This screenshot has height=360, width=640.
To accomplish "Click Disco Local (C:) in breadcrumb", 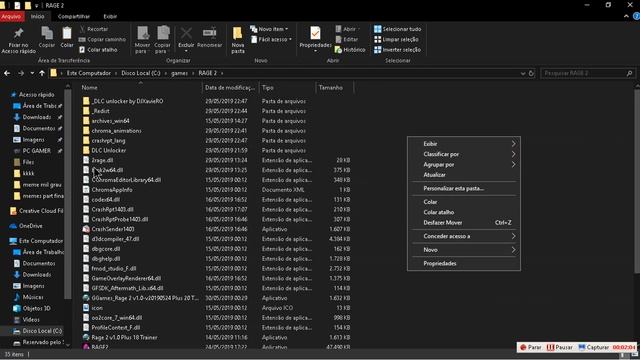I will 141,73.
